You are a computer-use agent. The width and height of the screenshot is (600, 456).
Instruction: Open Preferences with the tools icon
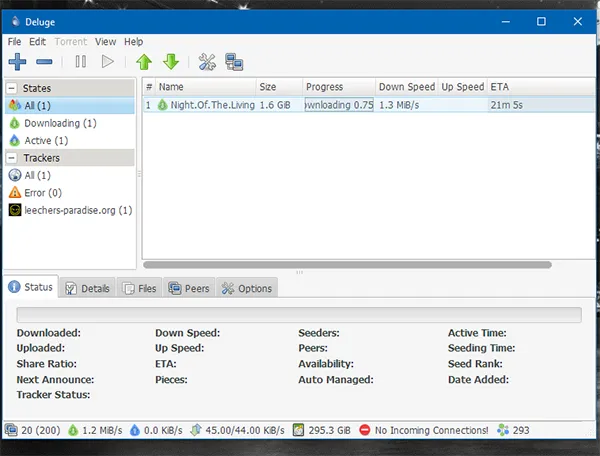tap(208, 62)
